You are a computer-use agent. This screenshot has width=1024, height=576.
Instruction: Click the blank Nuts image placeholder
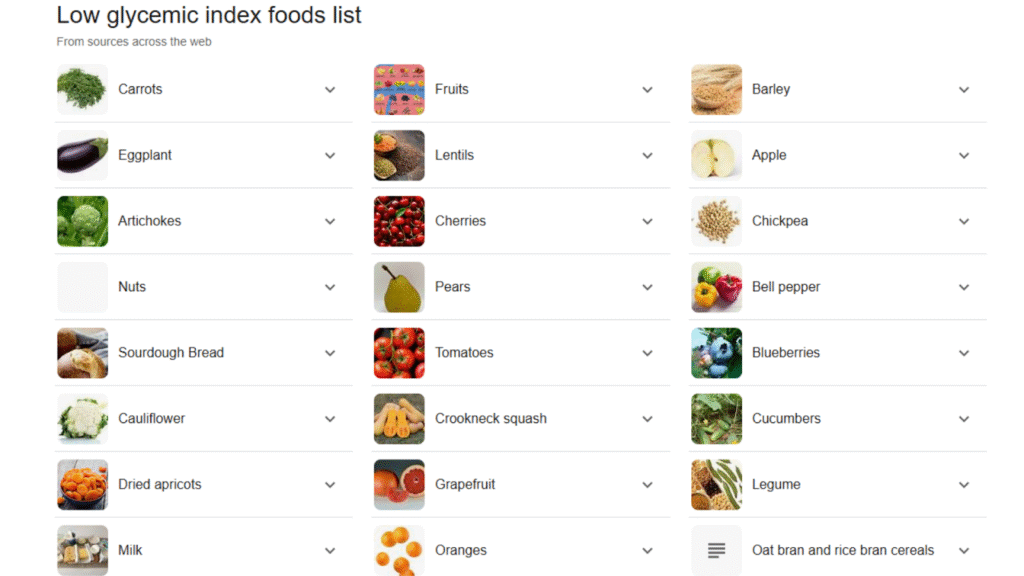(82, 287)
